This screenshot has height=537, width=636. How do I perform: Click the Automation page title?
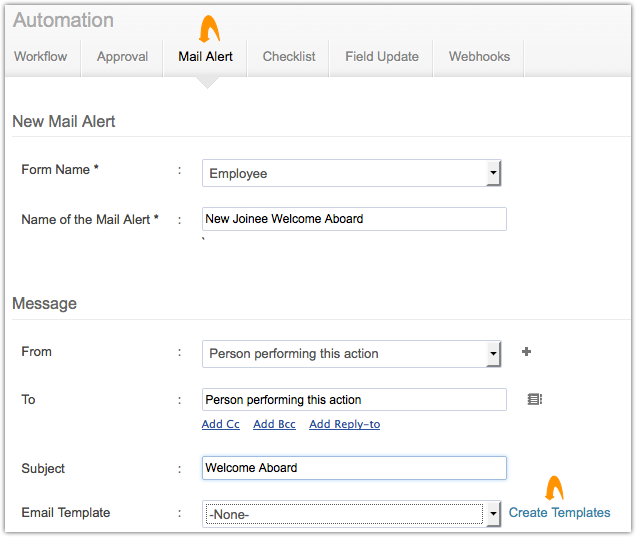pos(63,20)
